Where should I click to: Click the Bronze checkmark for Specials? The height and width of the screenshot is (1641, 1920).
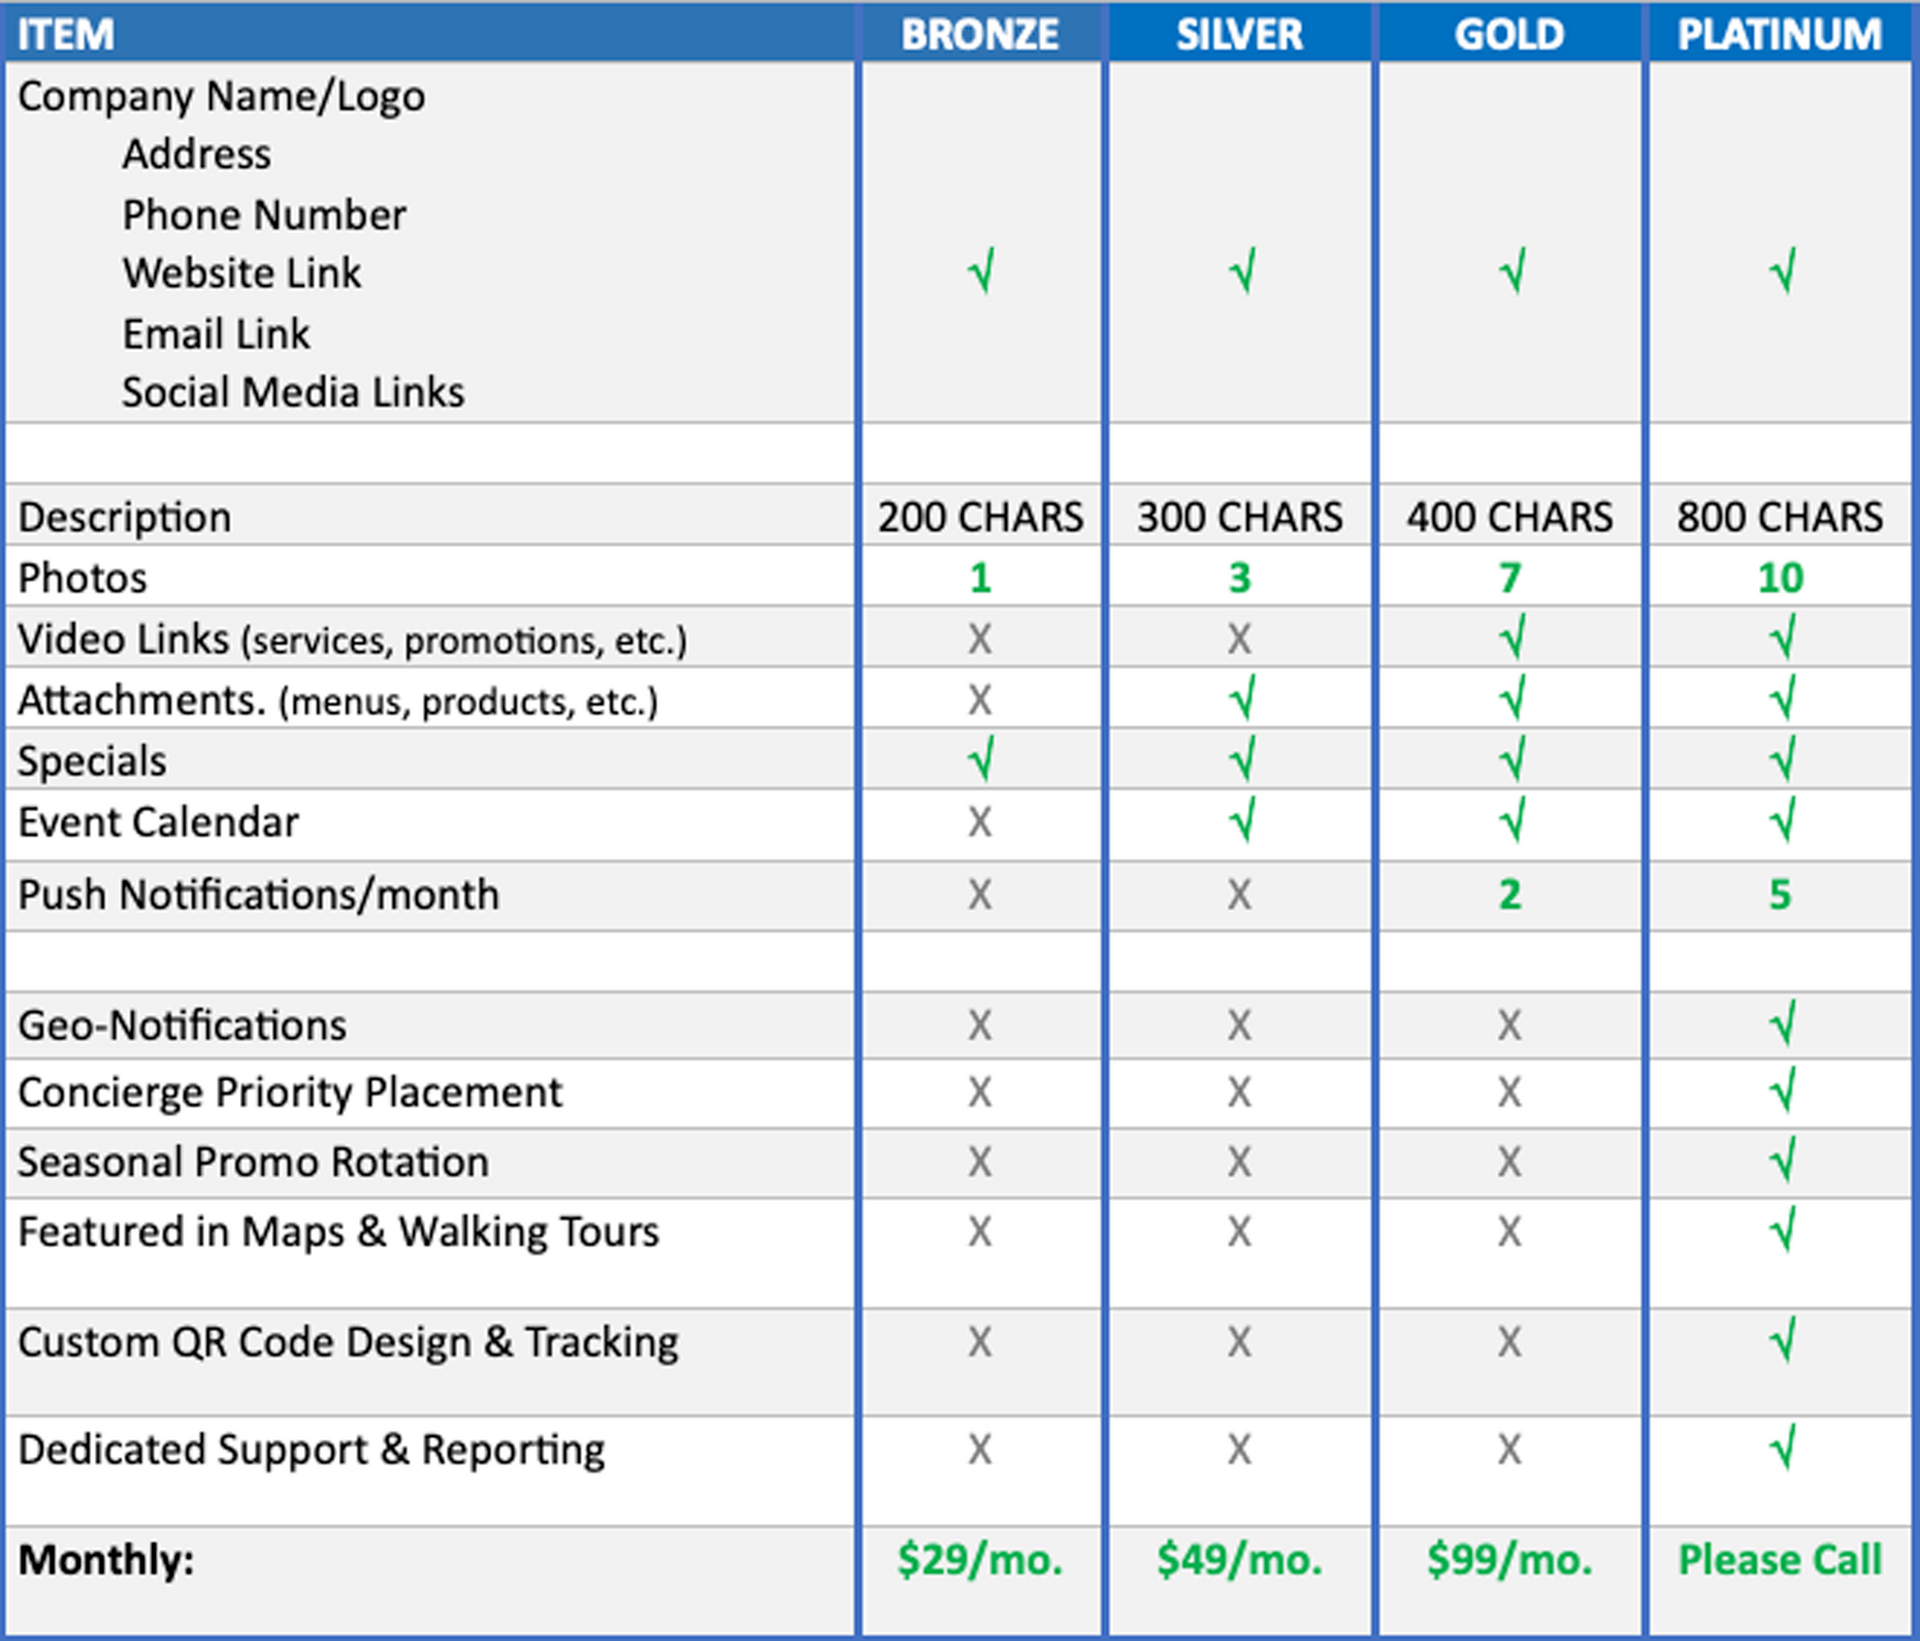tap(981, 760)
